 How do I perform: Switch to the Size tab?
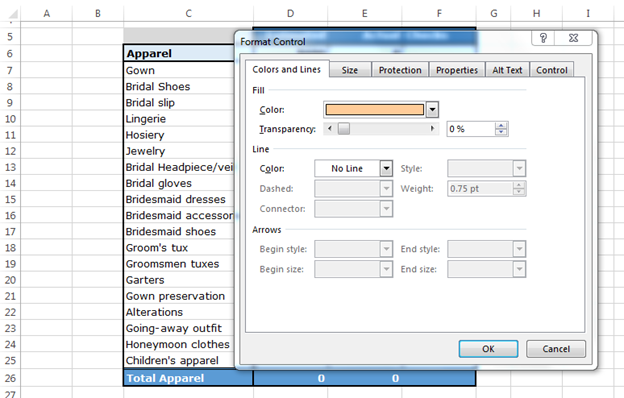click(x=350, y=70)
